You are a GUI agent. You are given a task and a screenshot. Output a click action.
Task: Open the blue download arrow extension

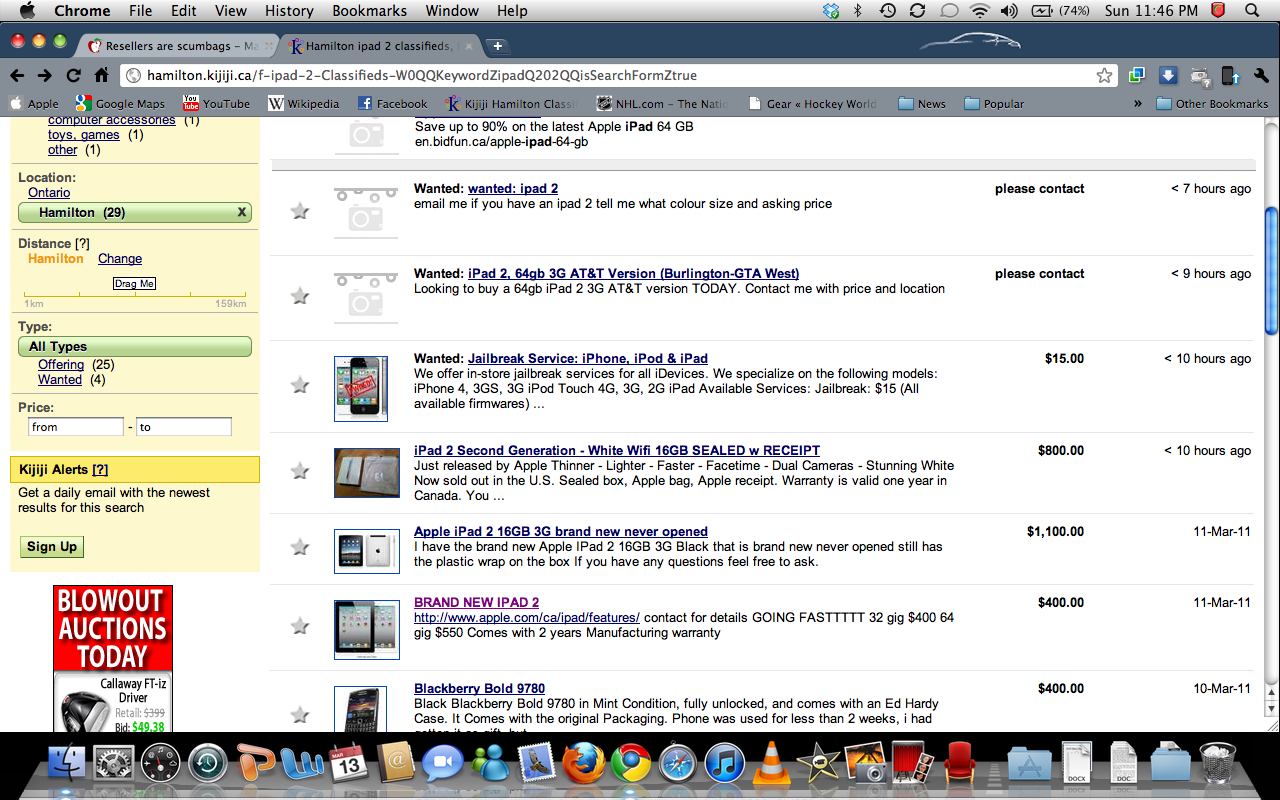pos(1168,76)
